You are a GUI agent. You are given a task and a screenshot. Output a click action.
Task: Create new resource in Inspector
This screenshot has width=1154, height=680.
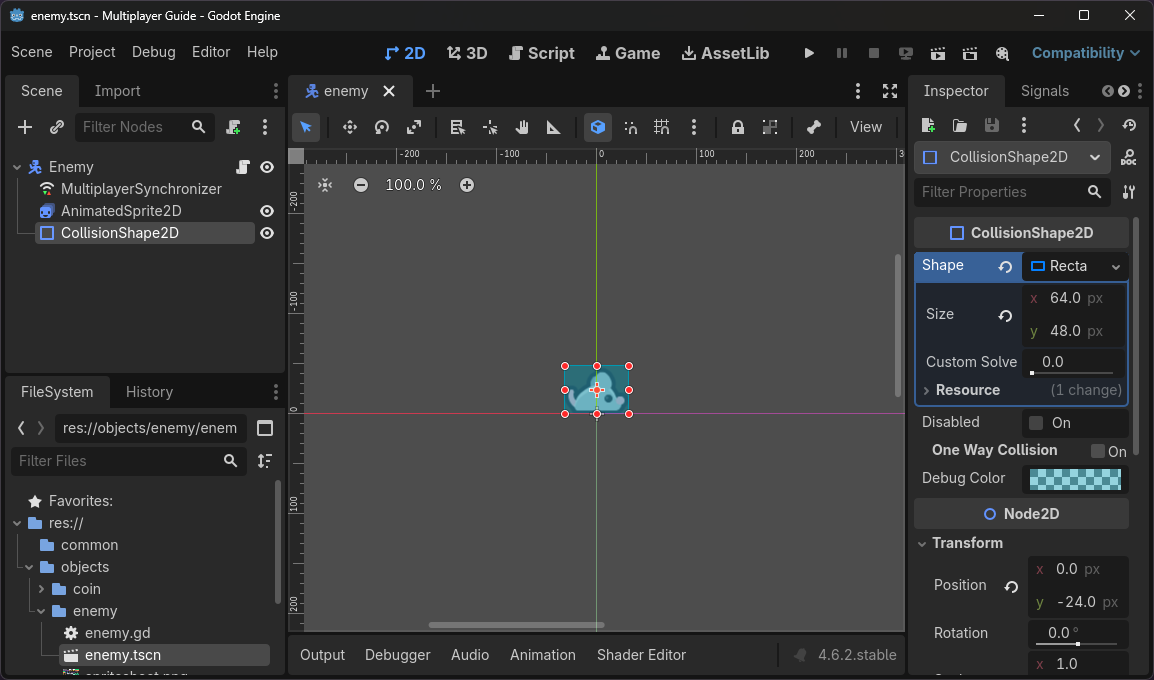click(x=928, y=125)
